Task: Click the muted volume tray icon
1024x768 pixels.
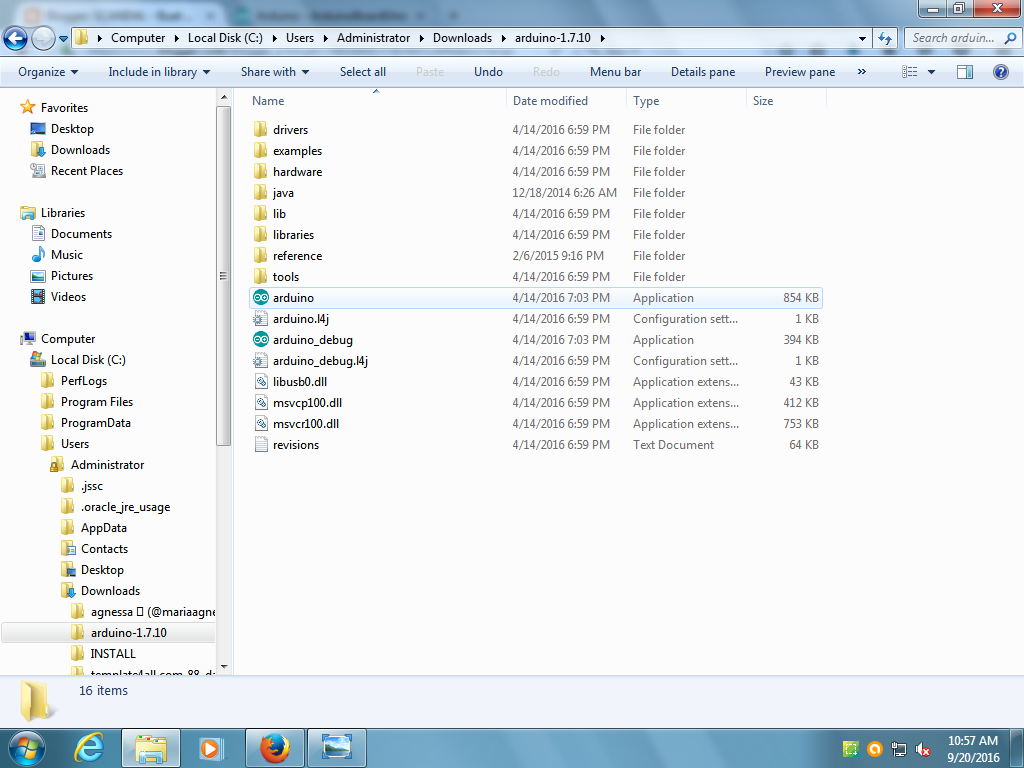Action: 923,749
